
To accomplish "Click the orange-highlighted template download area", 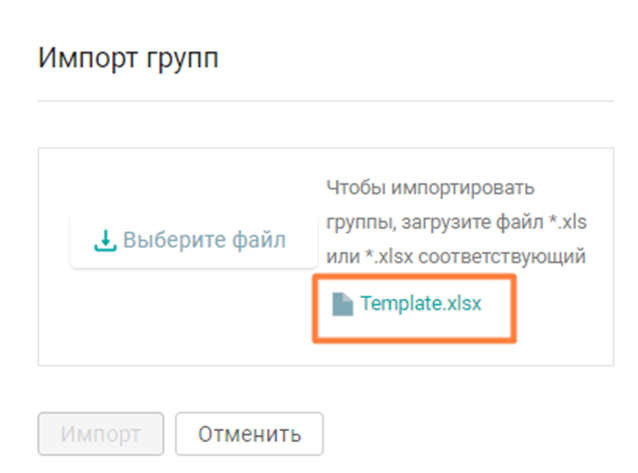I will pyautogui.click(x=414, y=309).
